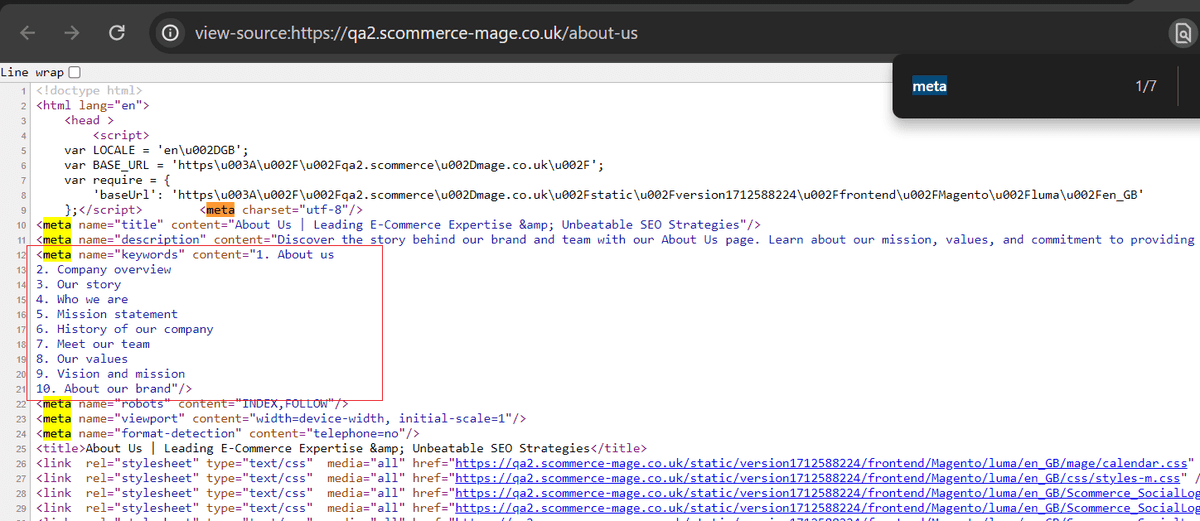Reload the view-source page

tap(117, 33)
